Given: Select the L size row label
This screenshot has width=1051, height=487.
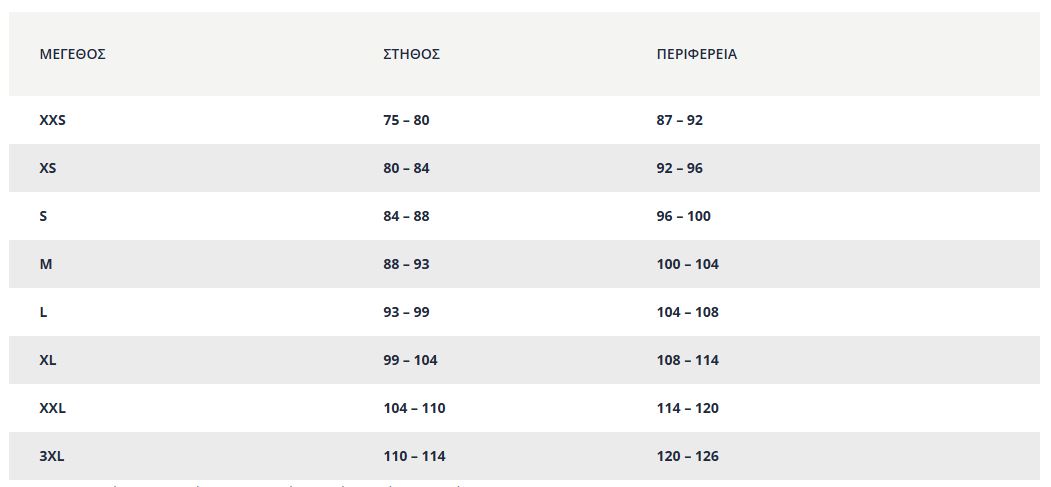Looking at the screenshot, I should (x=43, y=312).
